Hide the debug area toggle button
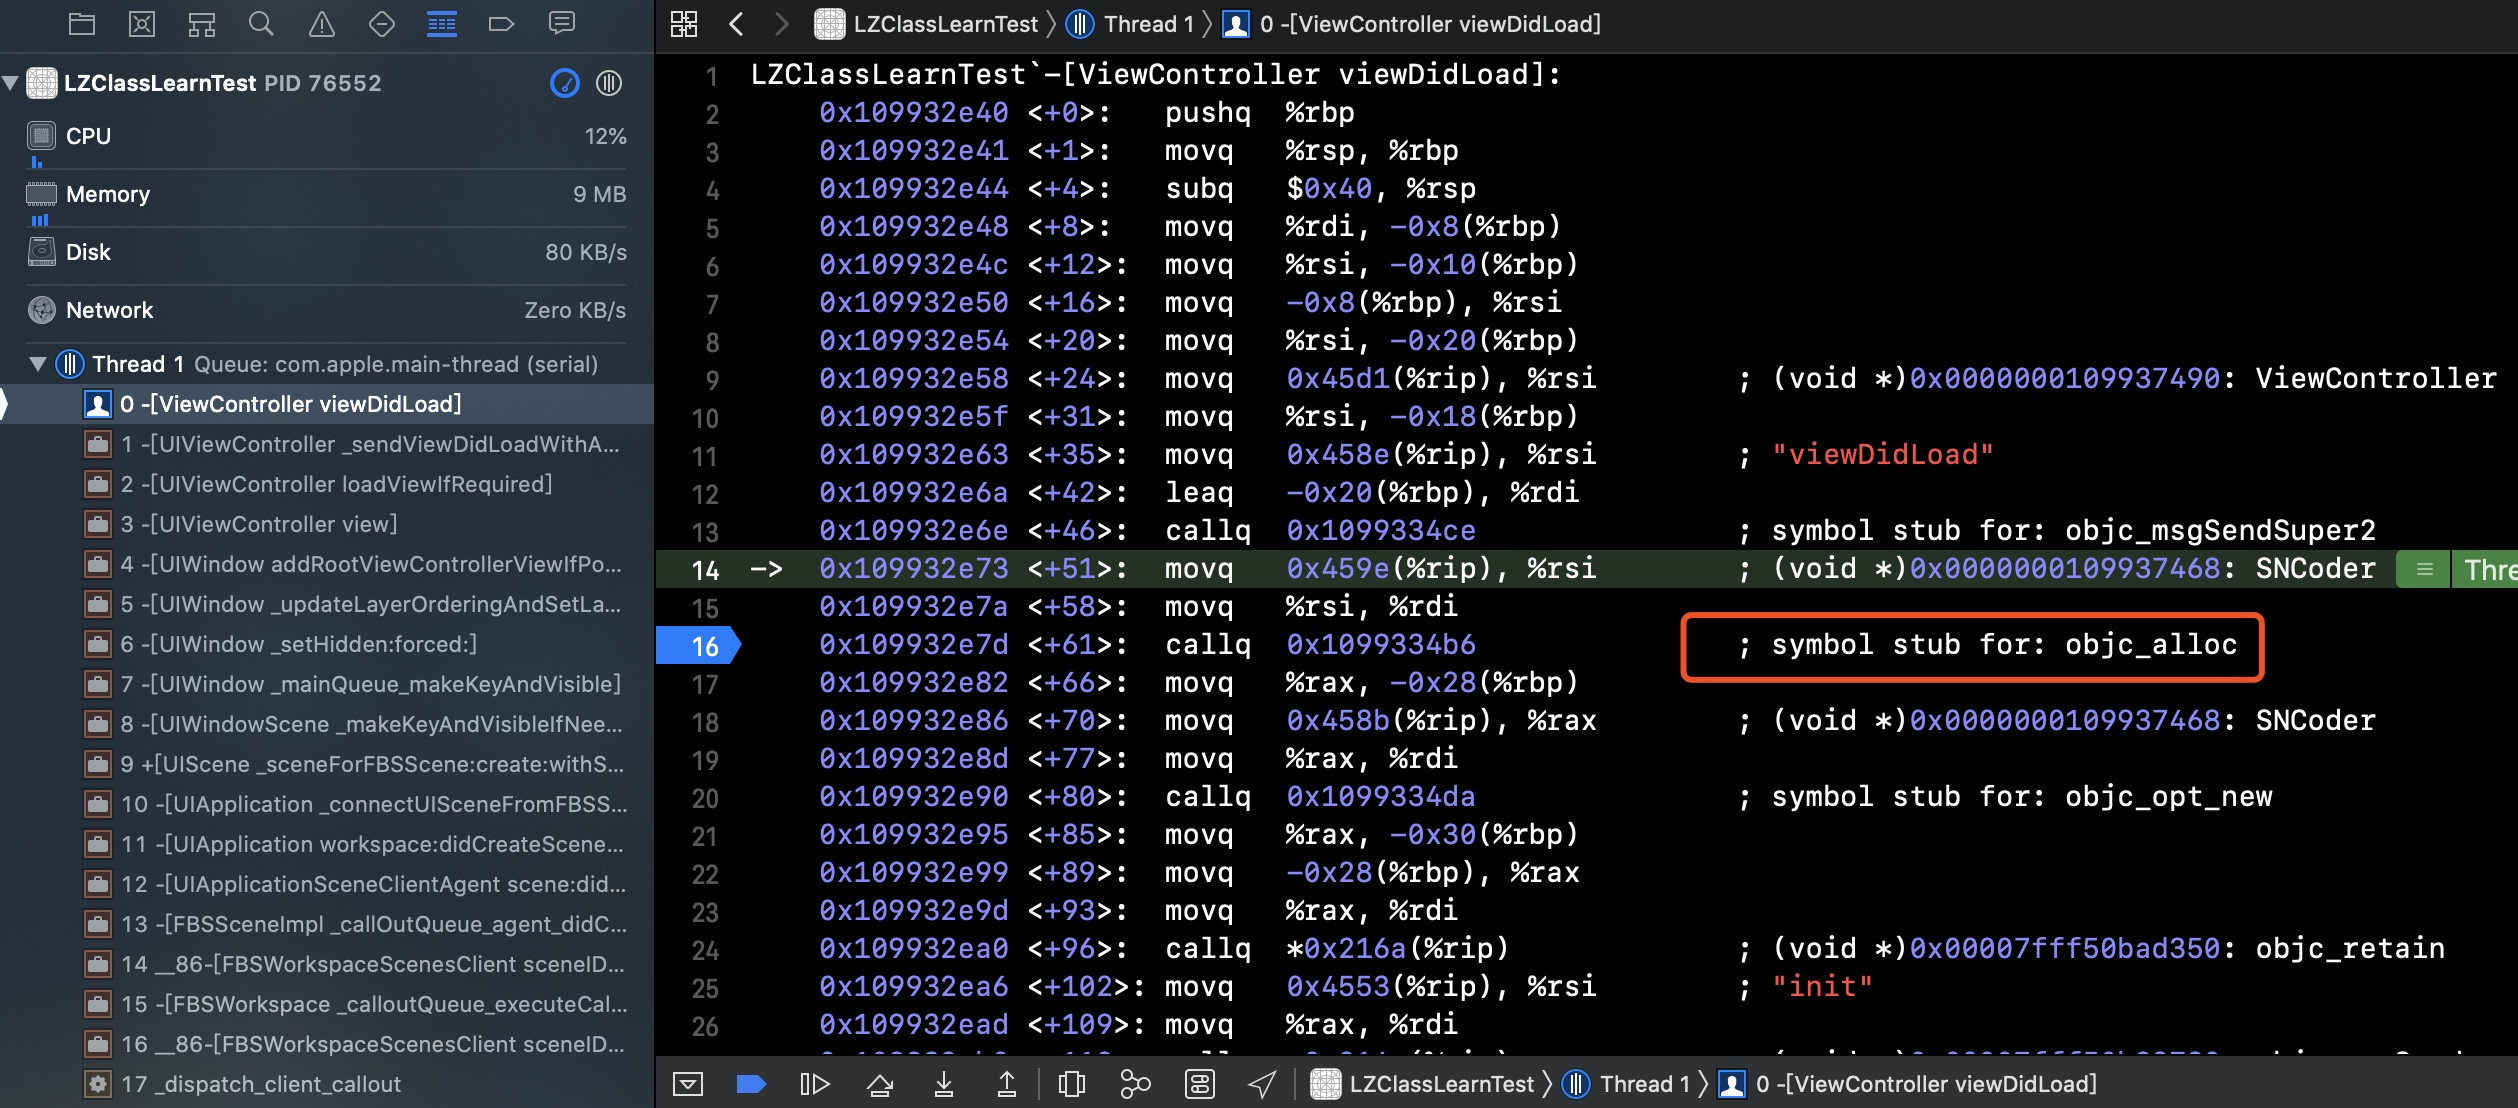The height and width of the screenshot is (1108, 2518). pos(688,1084)
